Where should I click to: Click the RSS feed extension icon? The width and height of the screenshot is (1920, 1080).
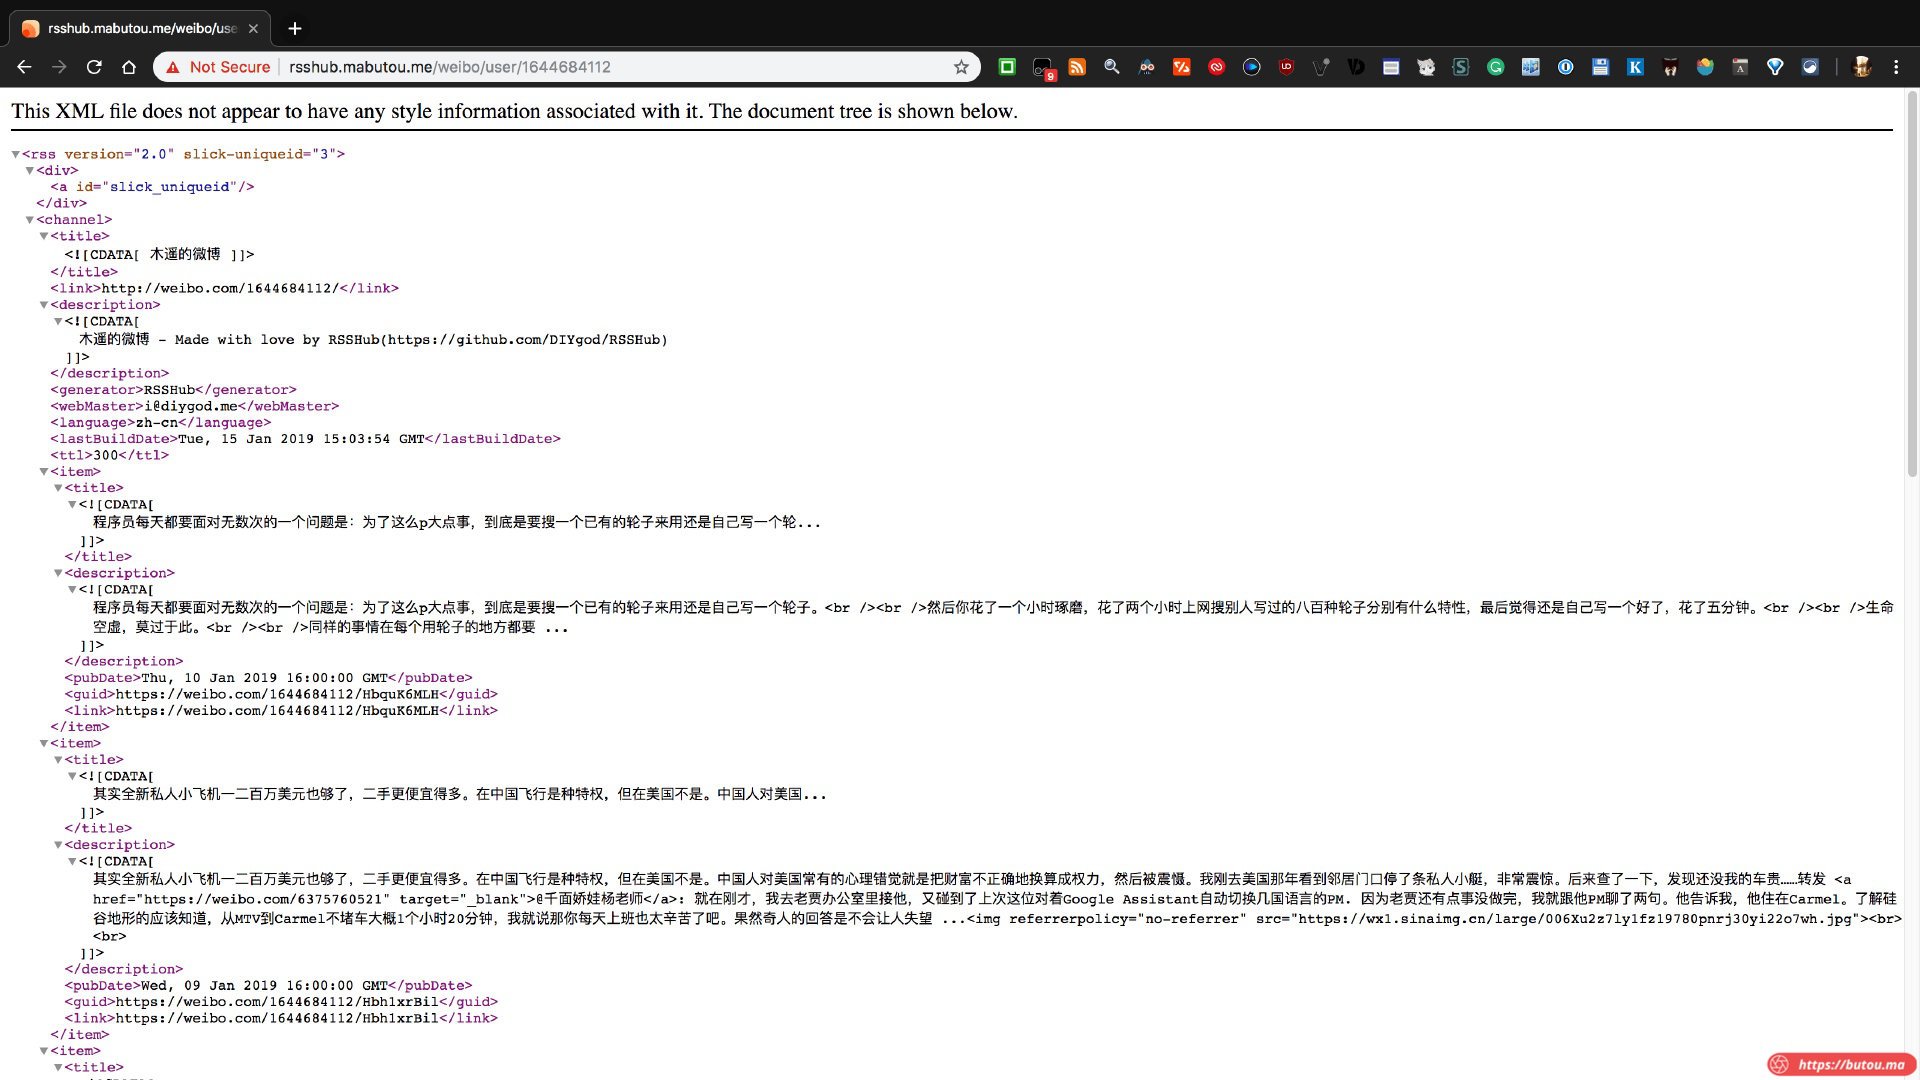click(1077, 67)
